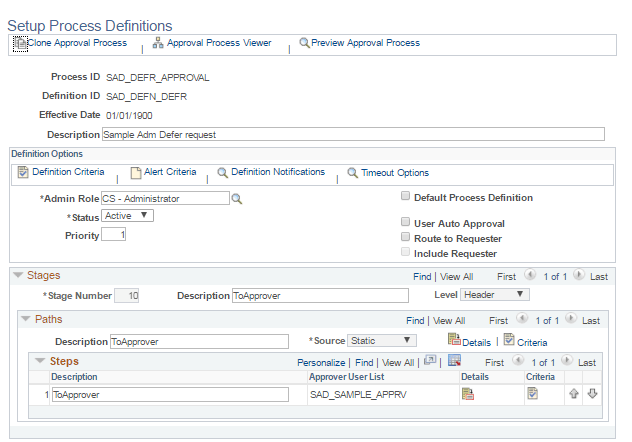The image size is (632, 442).
Task: Open the Source dropdown set to Static
Action: [x=382, y=341]
